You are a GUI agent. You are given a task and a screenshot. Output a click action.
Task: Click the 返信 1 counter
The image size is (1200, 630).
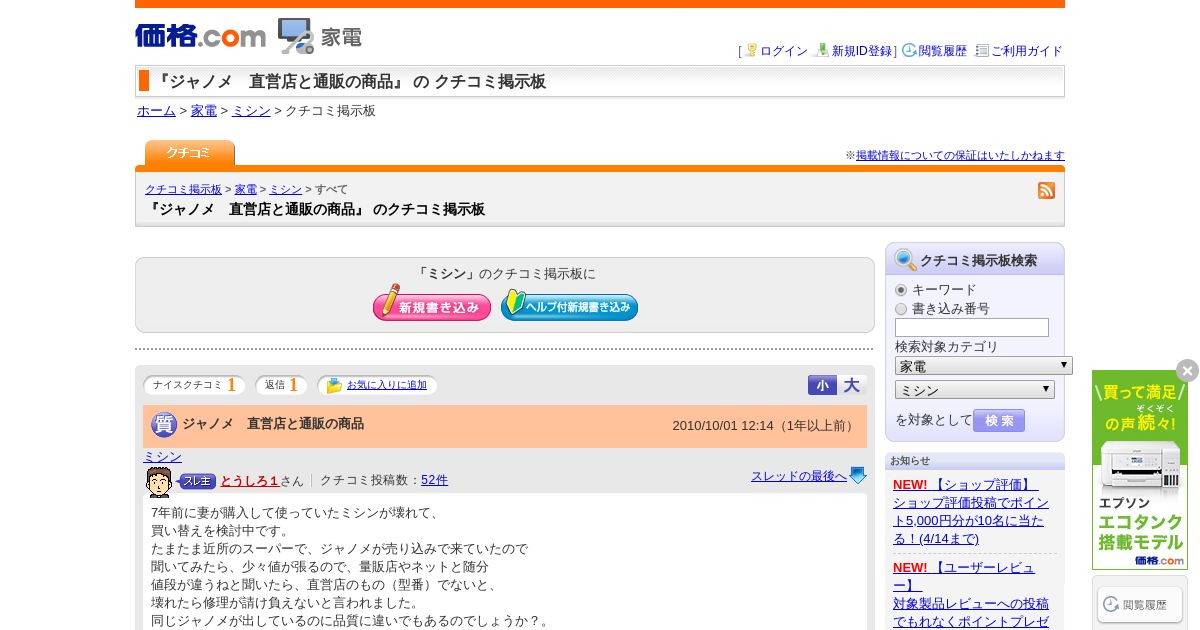[281, 385]
